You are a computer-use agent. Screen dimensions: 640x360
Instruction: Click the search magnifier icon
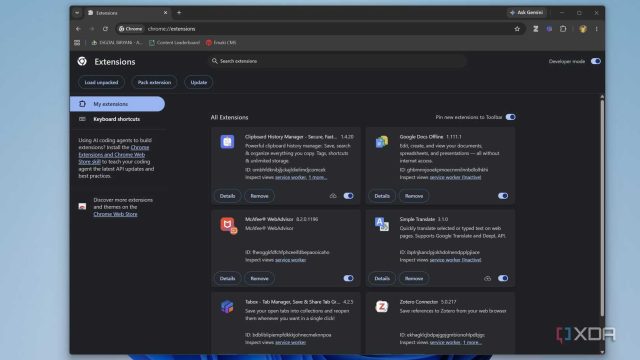[215, 61]
